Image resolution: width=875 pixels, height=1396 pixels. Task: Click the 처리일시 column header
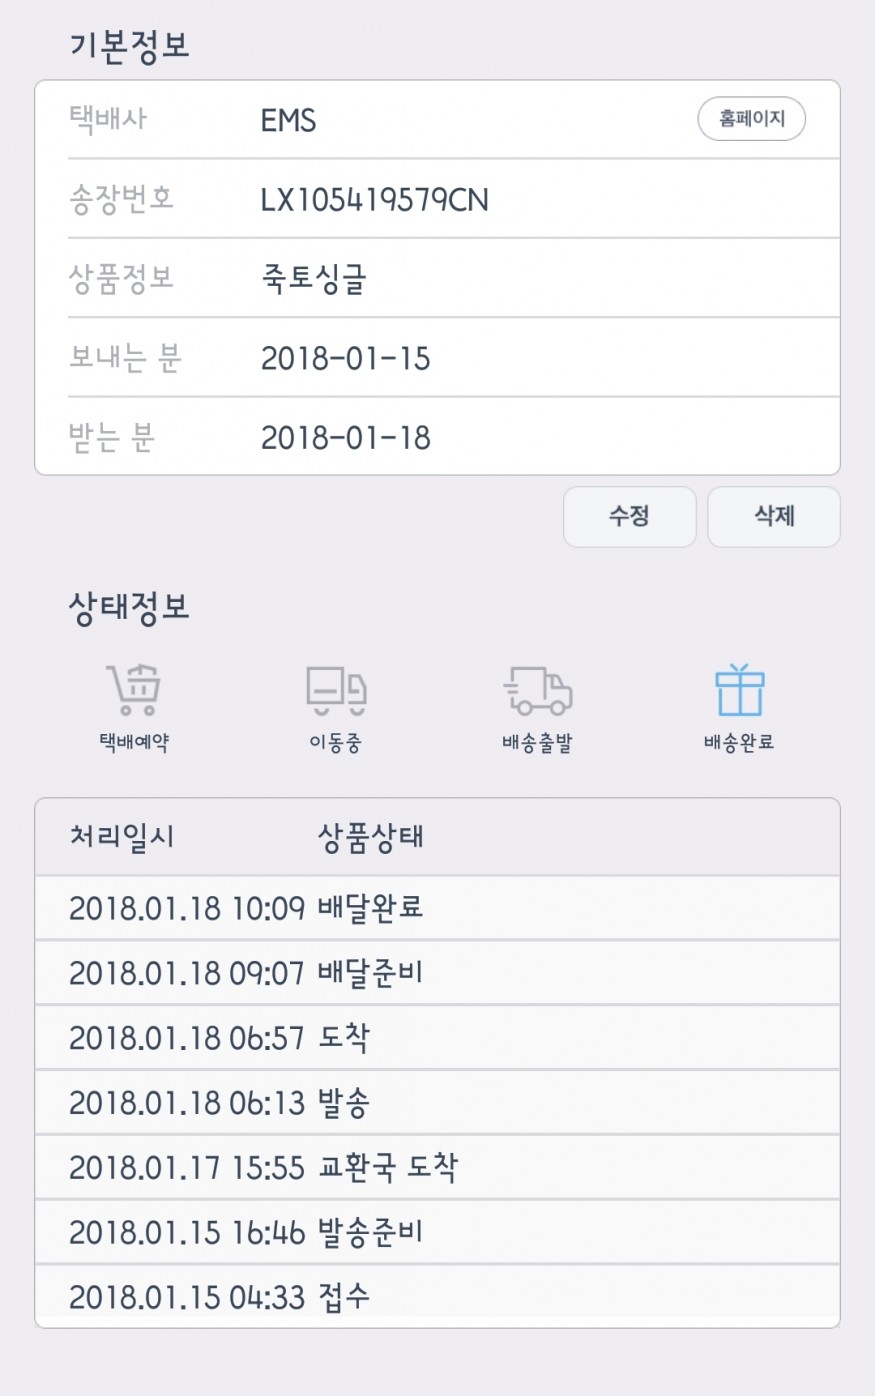pyautogui.click(x=122, y=836)
